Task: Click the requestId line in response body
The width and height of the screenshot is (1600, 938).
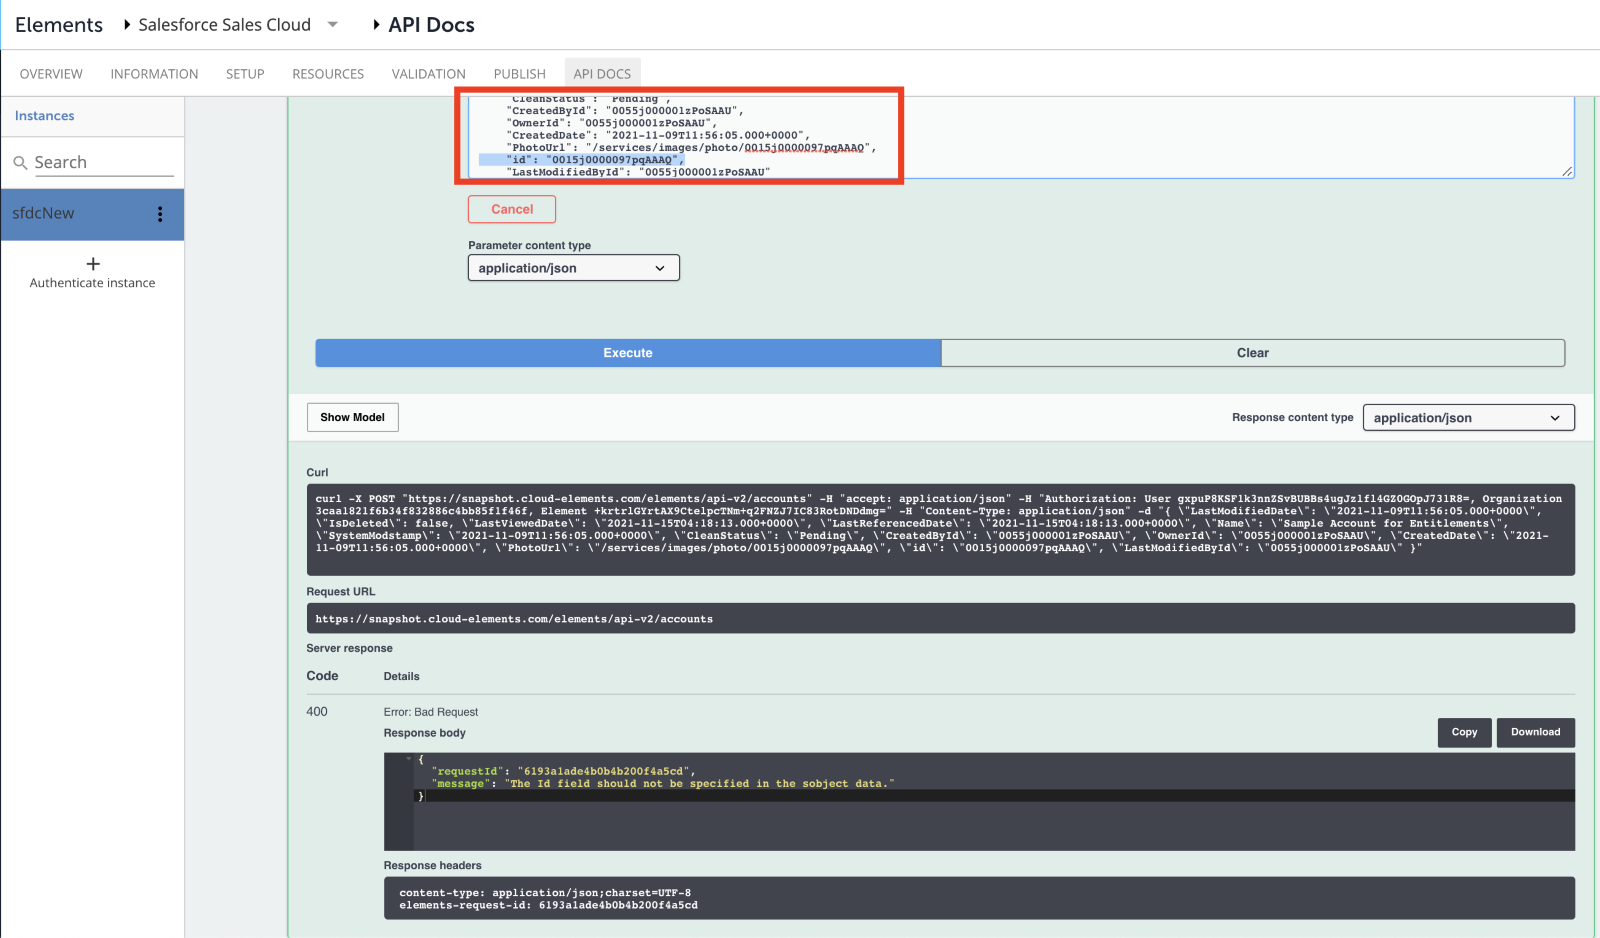Action: coord(563,771)
